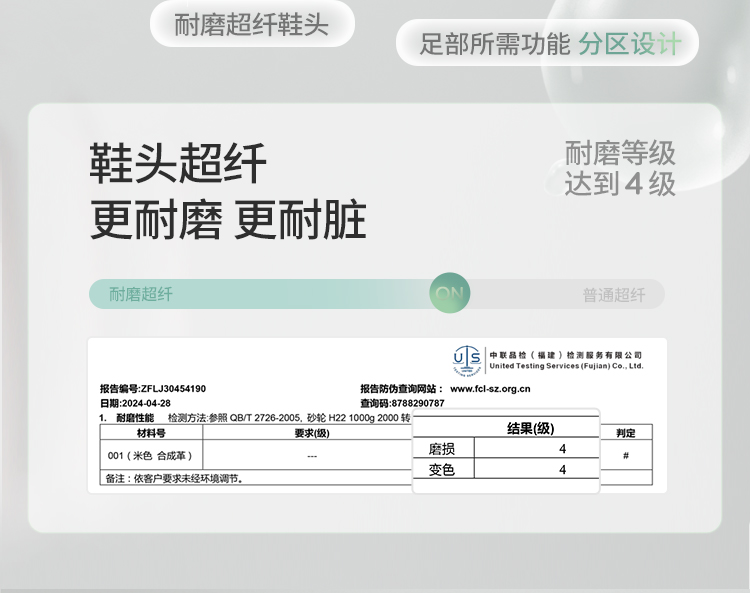Click the value 4 in the 变色 row
Image resolution: width=750 pixels, height=593 pixels.
pyautogui.click(x=562, y=470)
